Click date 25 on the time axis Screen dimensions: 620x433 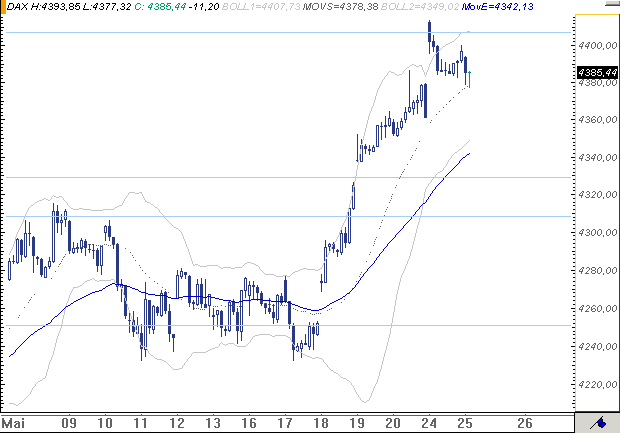pyautogui.click(x=465, y=424)
